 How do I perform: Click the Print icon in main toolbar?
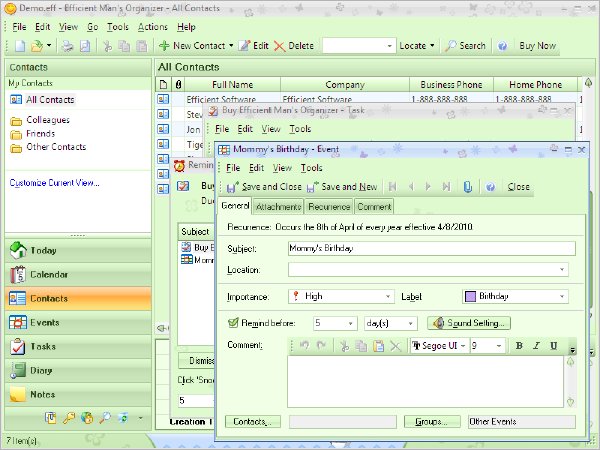tap(68, 46)
